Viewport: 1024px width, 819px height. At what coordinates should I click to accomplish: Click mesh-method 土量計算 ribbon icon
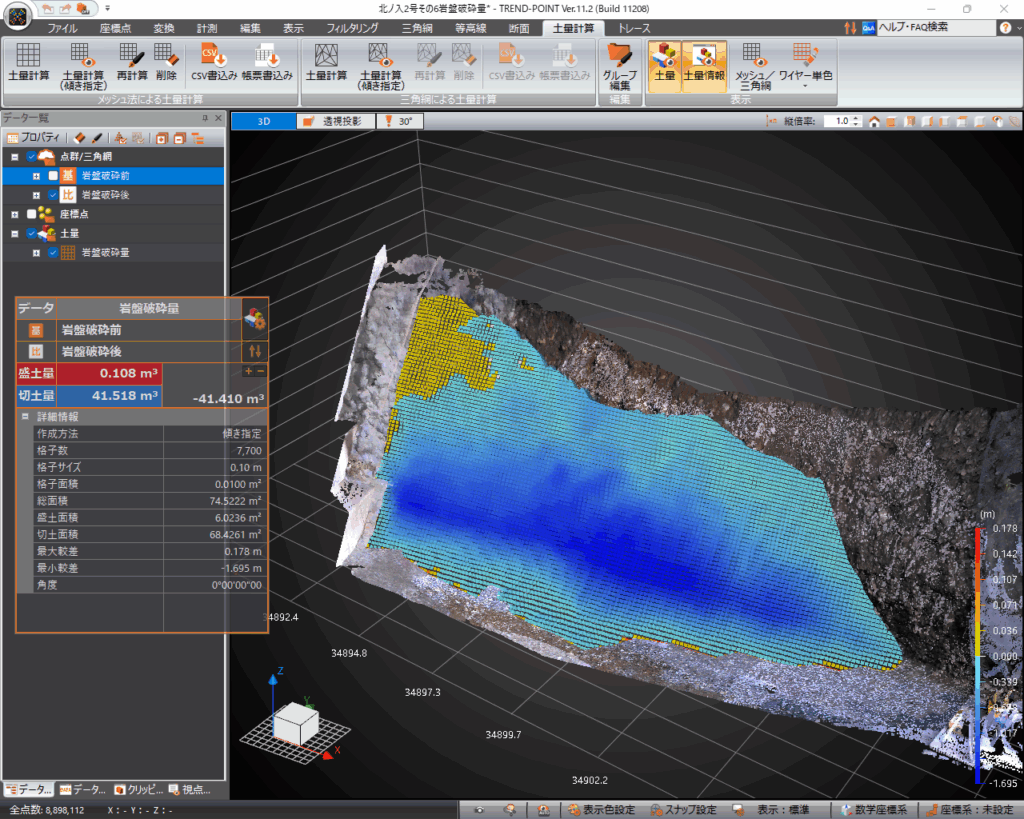tap(28, 62)
